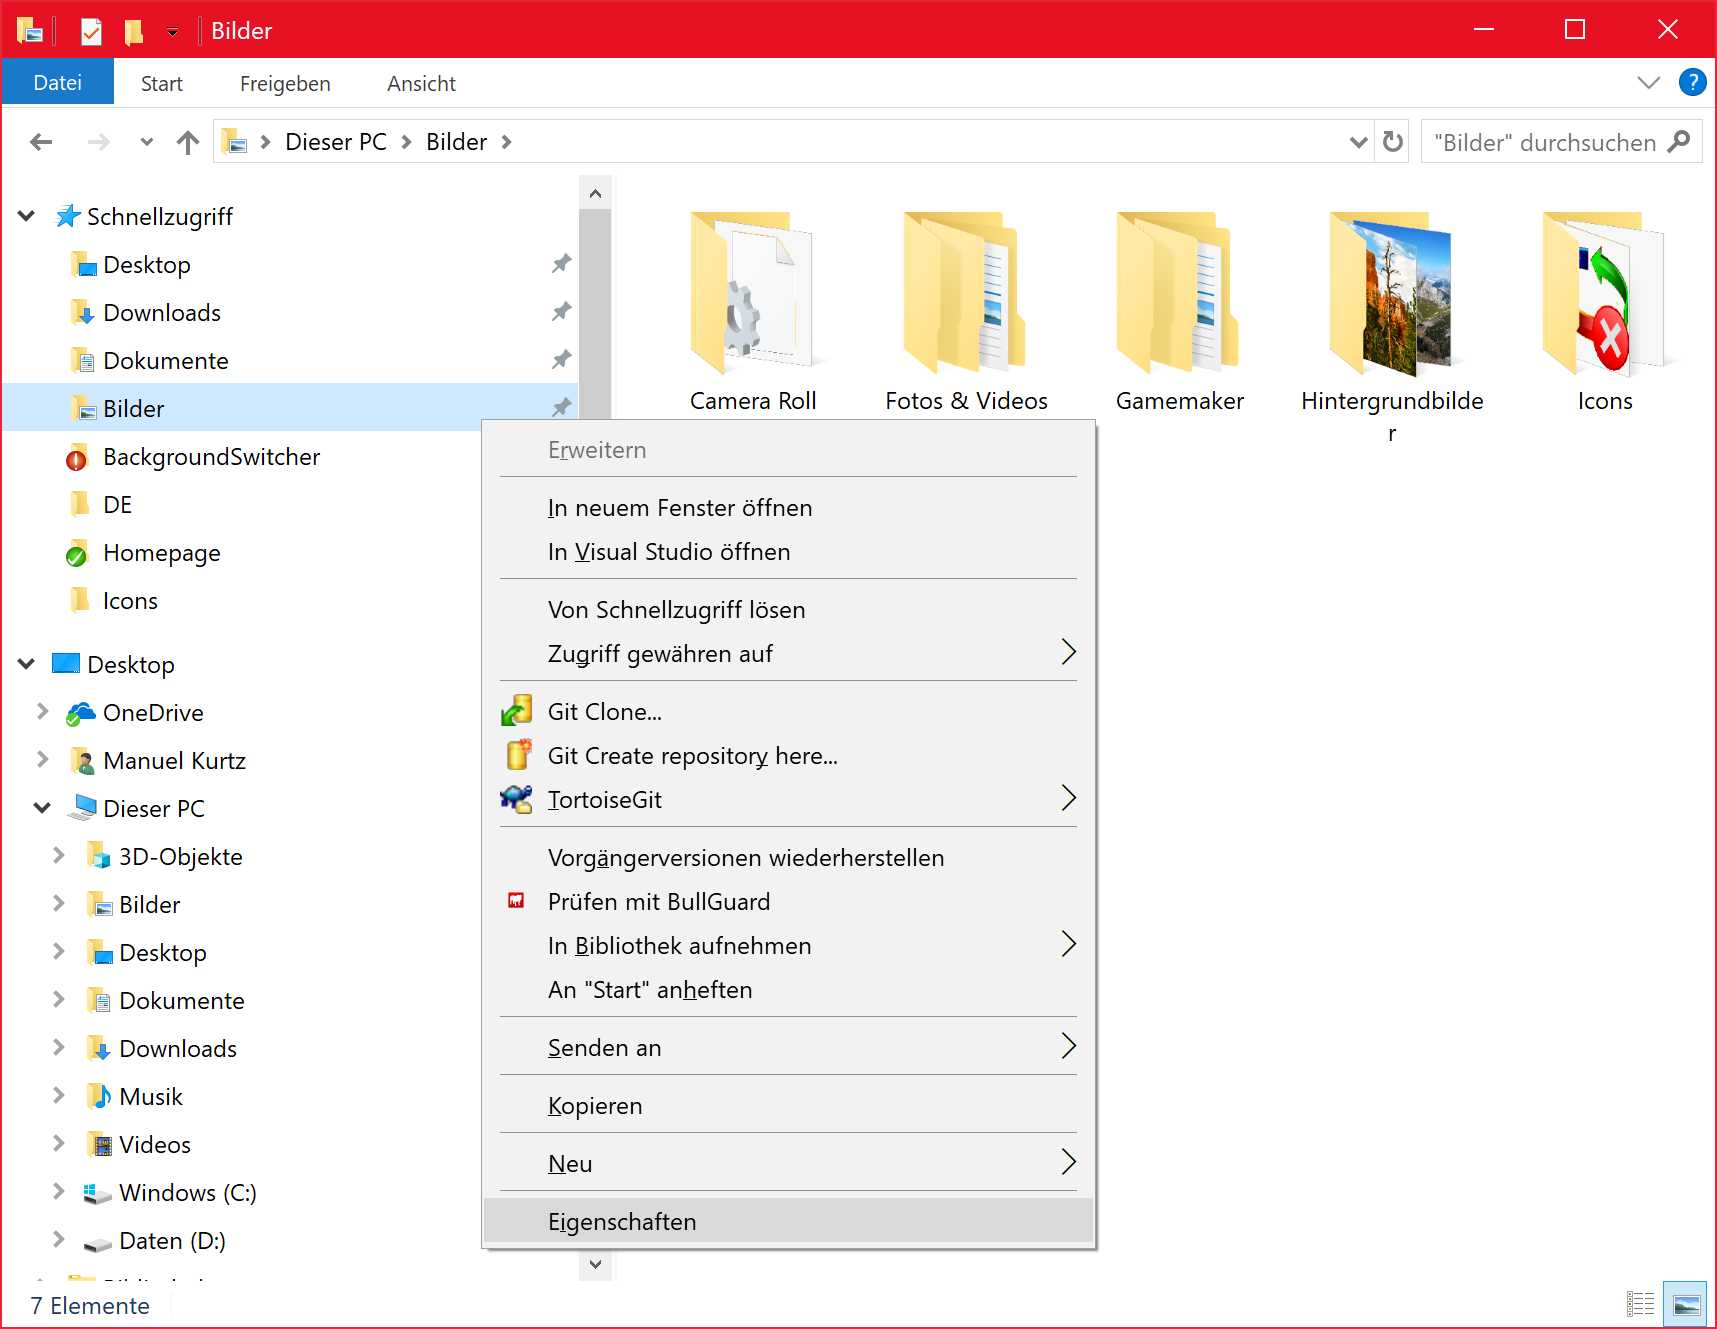Switch to large icons view
Viewport: 1717px width, 1329px height.
(x=1686, y=1304)
